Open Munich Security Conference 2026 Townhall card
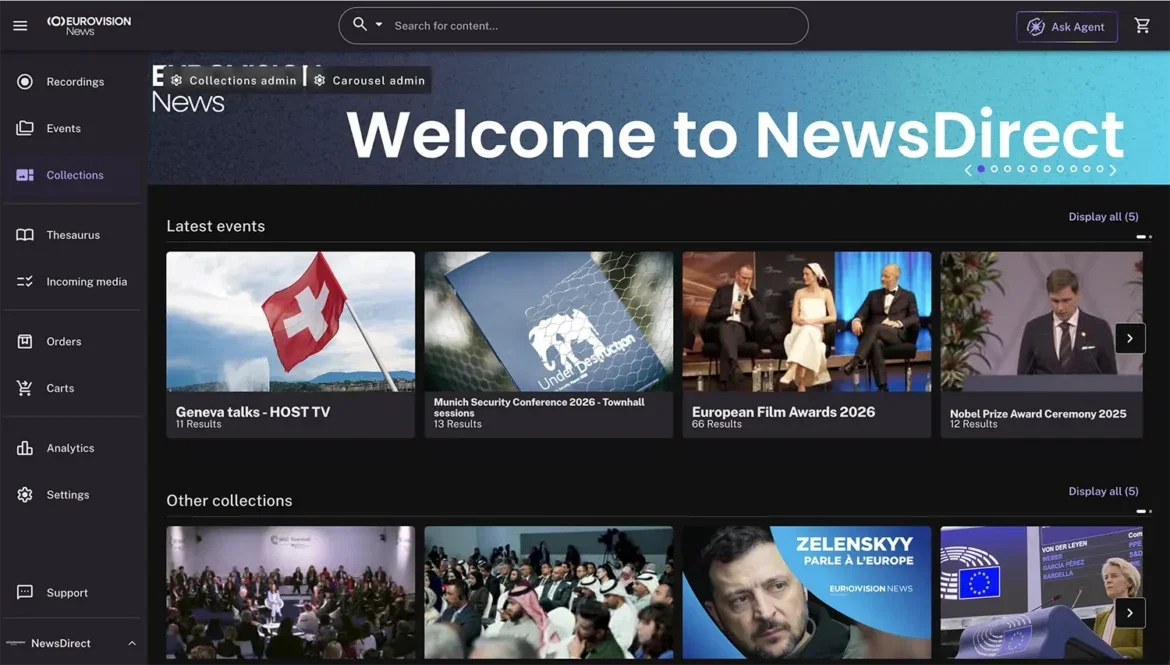Viewport: 1170px width, 665px height. (x=548, y=344)
